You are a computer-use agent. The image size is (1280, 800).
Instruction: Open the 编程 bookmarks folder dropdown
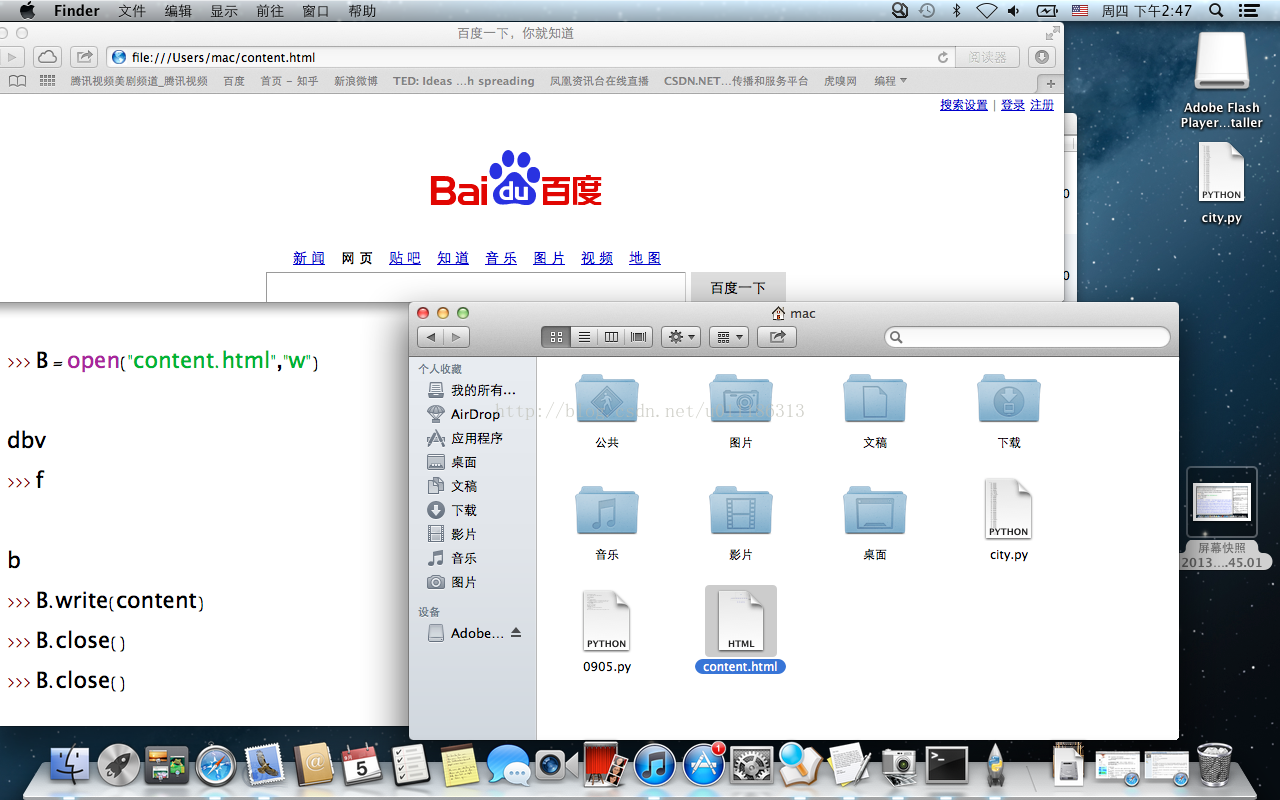(890, 81)
